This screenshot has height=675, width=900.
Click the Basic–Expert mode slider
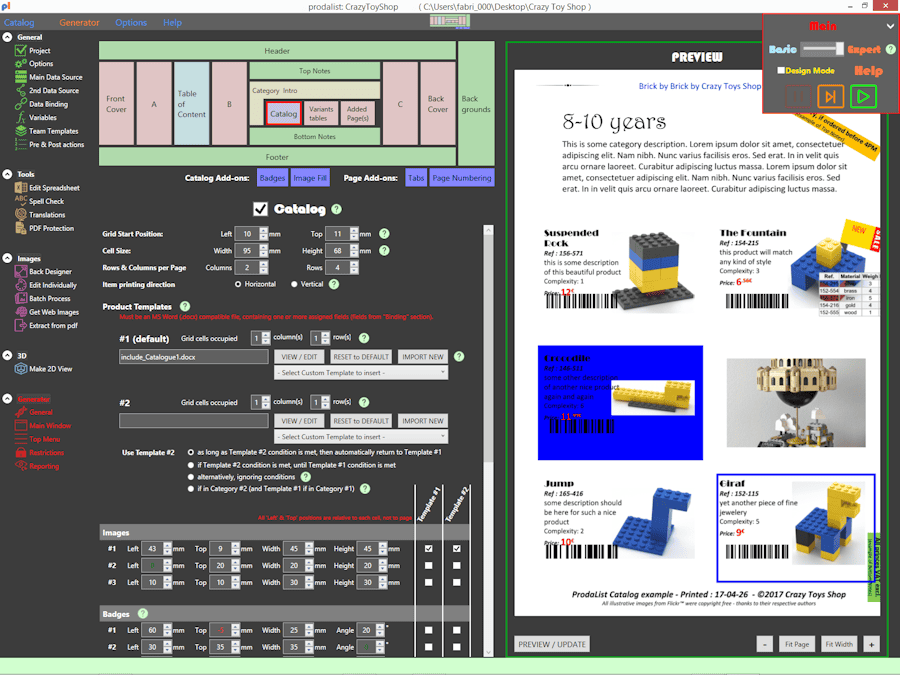point(823,49)
